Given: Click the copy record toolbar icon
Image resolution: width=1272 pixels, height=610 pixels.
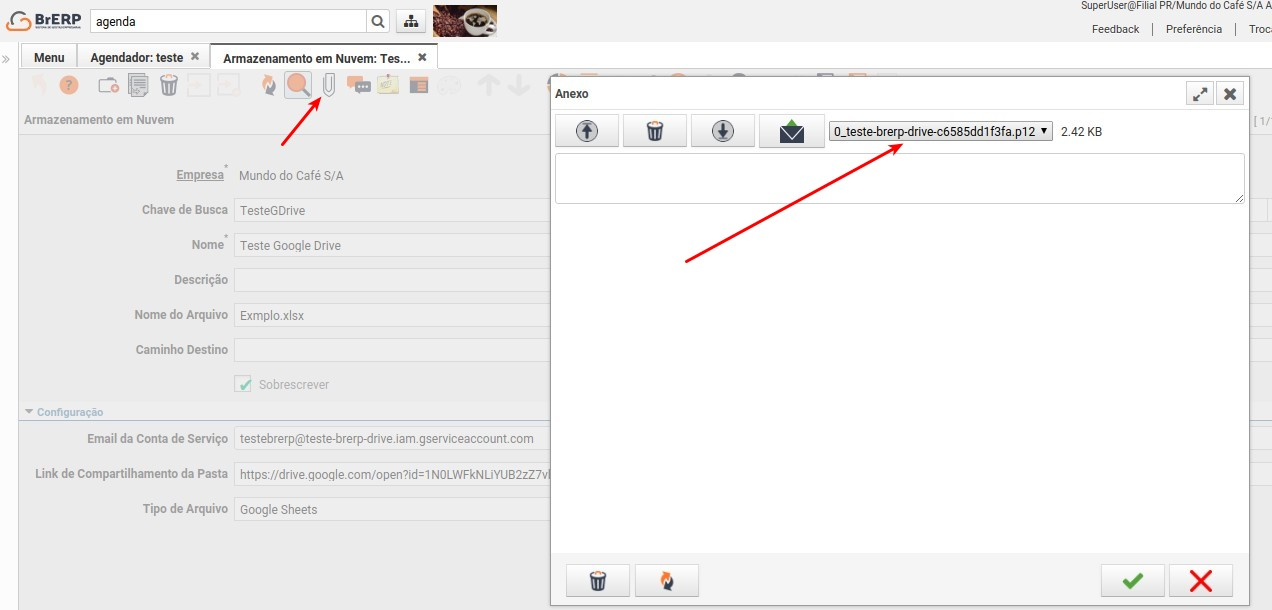Looking at the screenshot, I should (x=139, y=86).
